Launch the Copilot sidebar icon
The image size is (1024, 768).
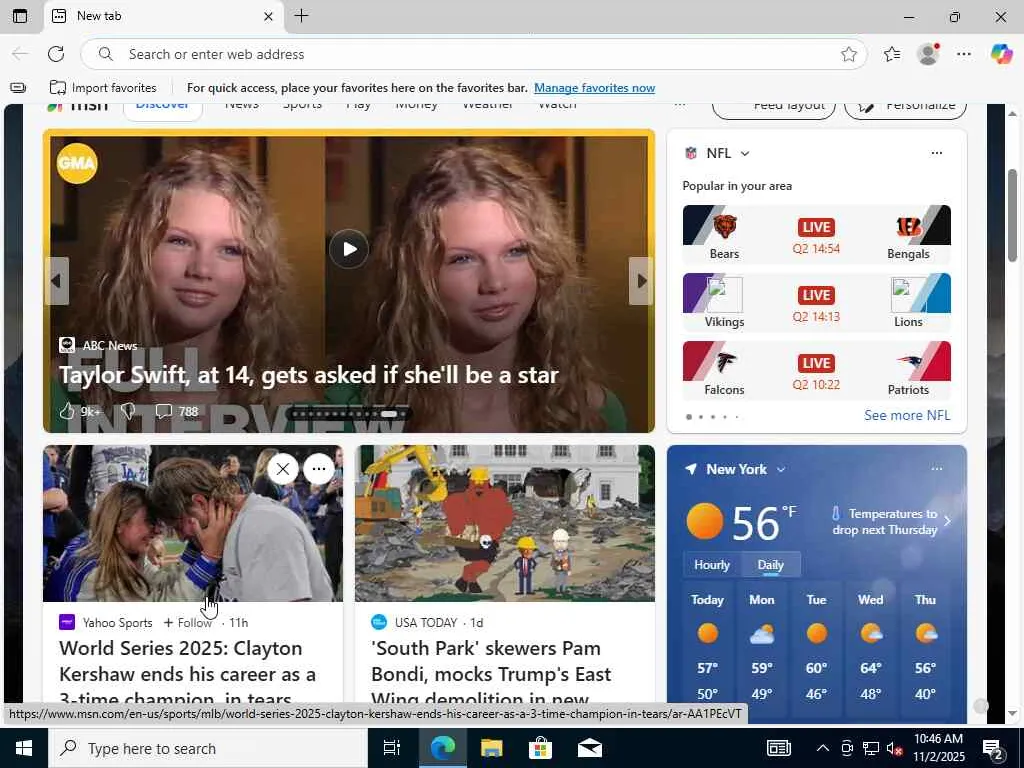click(1001, 54)
